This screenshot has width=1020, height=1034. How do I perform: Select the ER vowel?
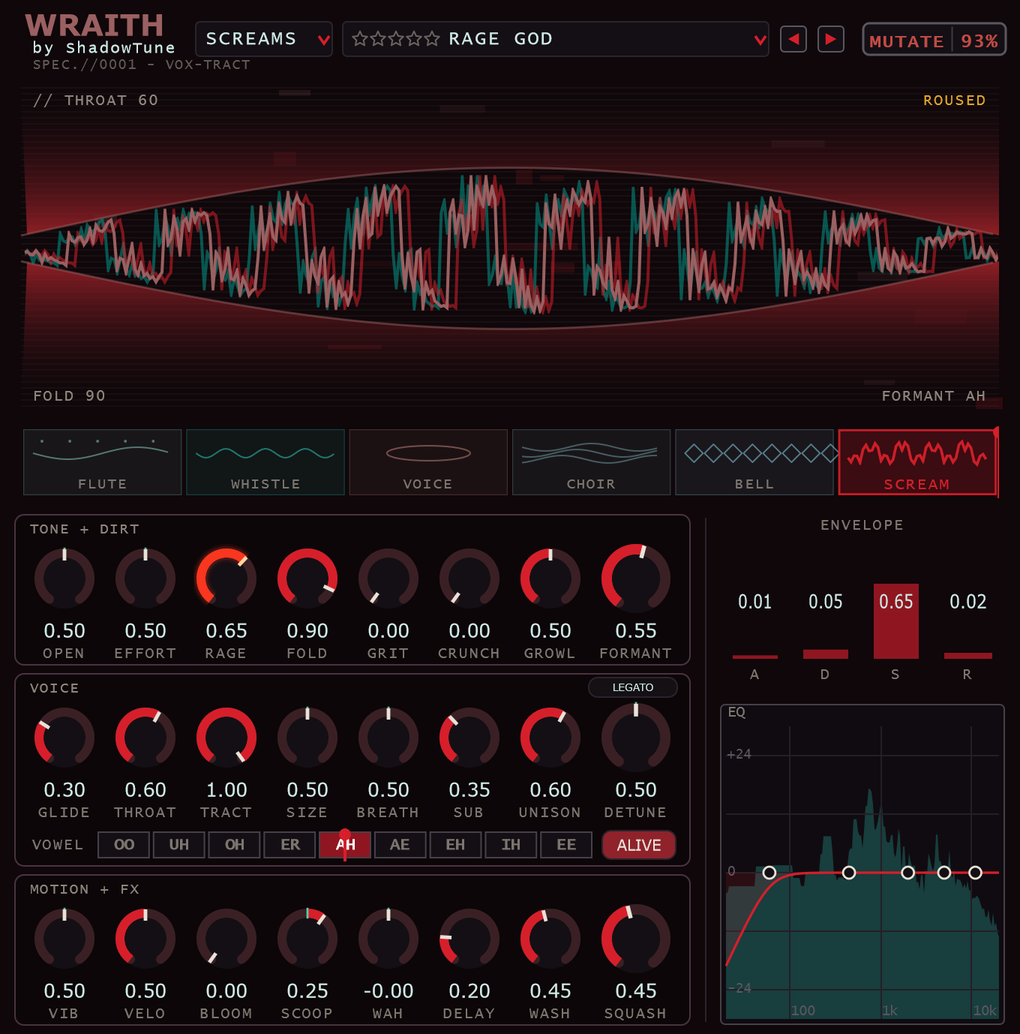pyautogui.click(x=289, y=845)
